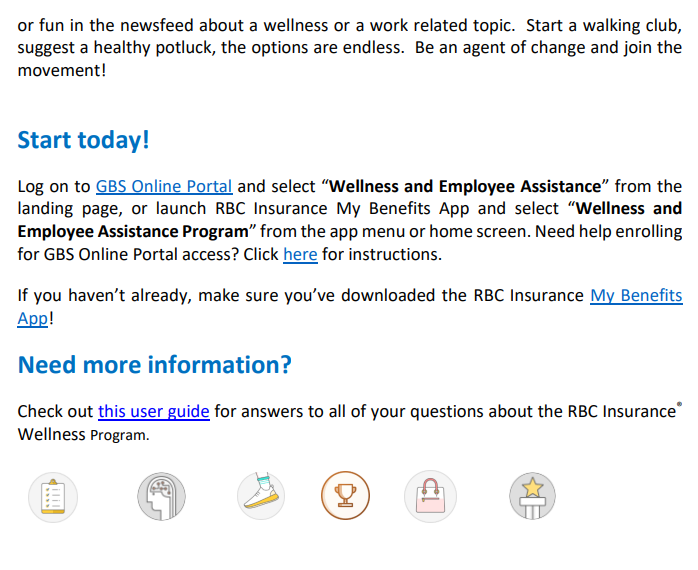Open the My Benefits link

636,295
